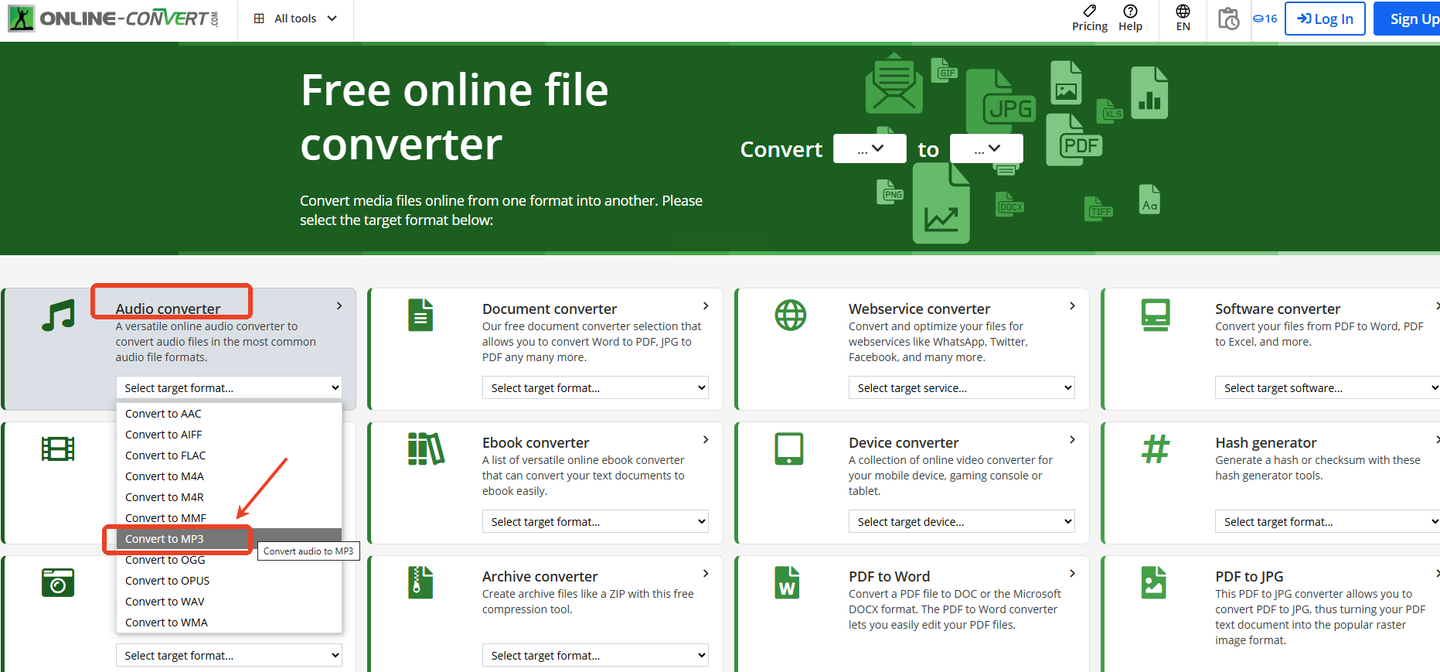Click the Archive converter zip icon
The height and width of the screenshot is (672, 1440).
pyautogui.click(x=421, y=582)
